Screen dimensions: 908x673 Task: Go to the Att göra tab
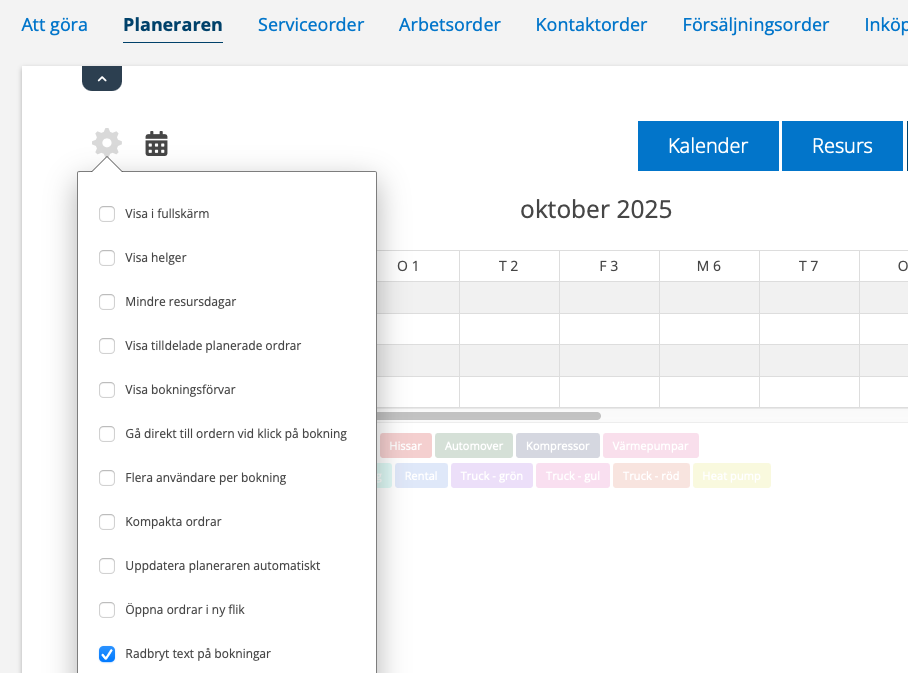[x=54, y=25]
